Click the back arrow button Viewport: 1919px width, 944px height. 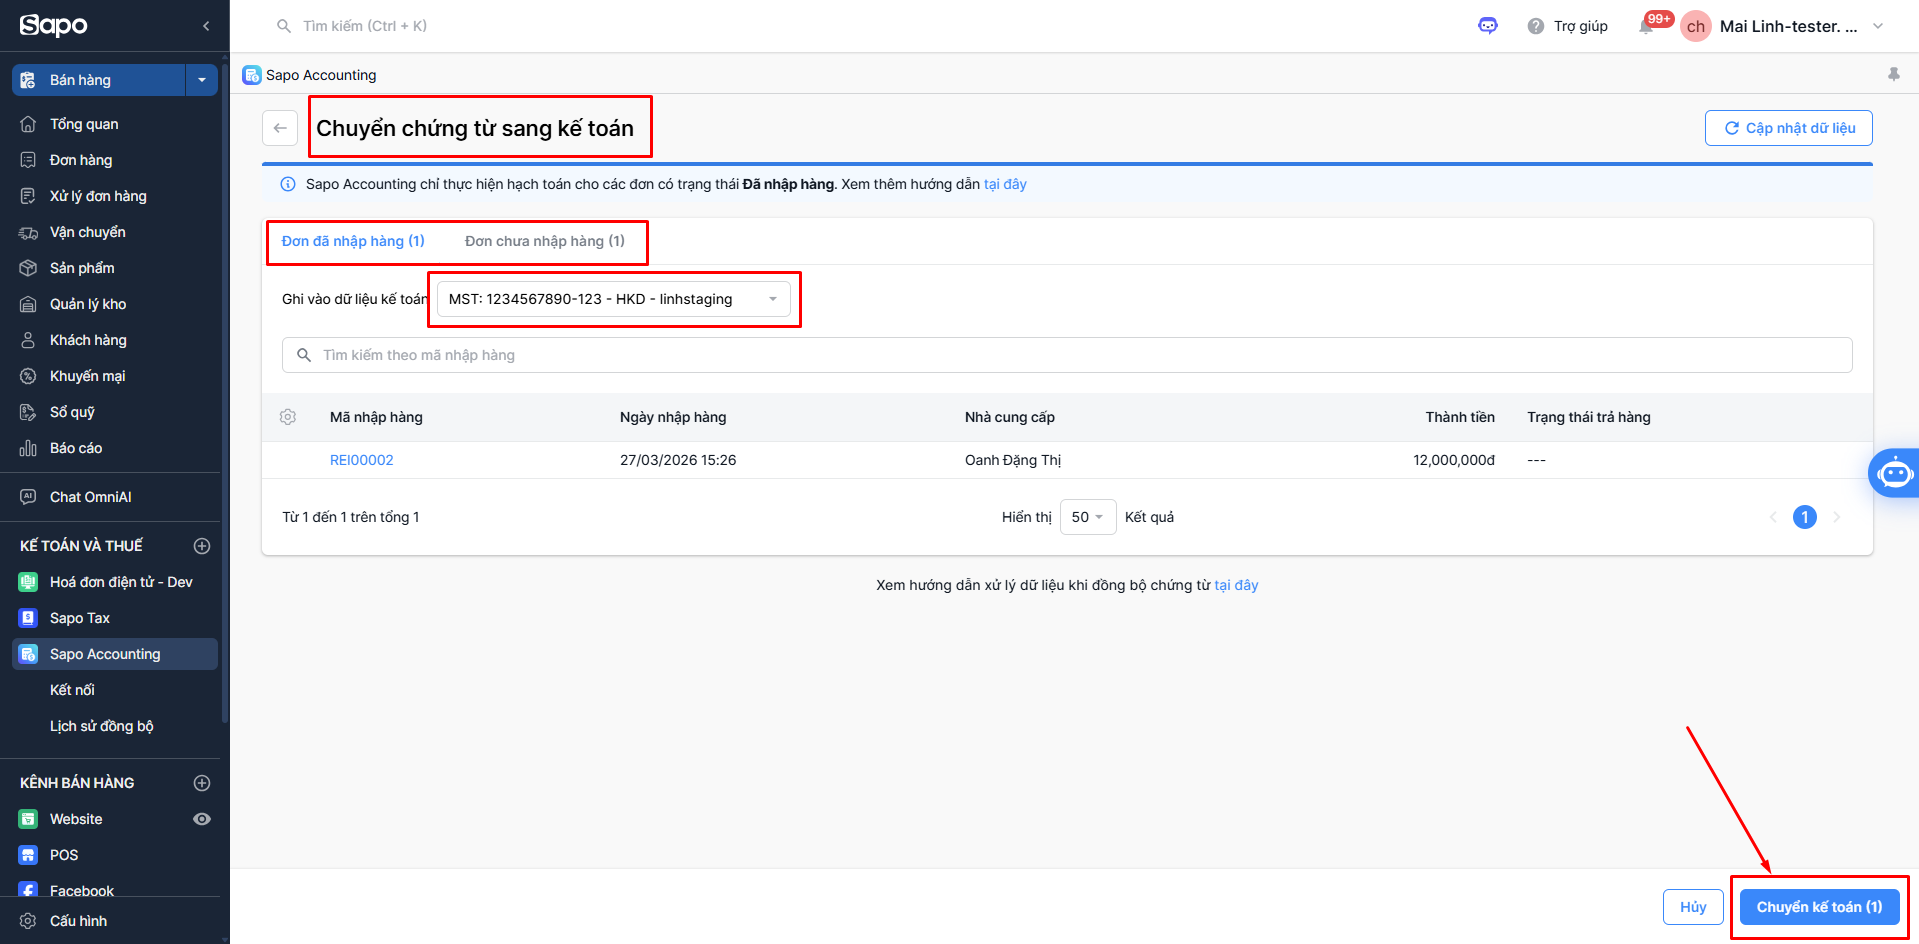coord(280,128)
